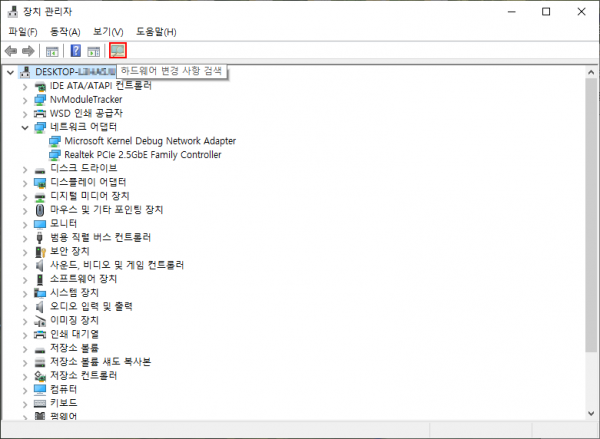Click the Properties pane icon right of Help
The image size is (600, 439).
tap(93, 51)
